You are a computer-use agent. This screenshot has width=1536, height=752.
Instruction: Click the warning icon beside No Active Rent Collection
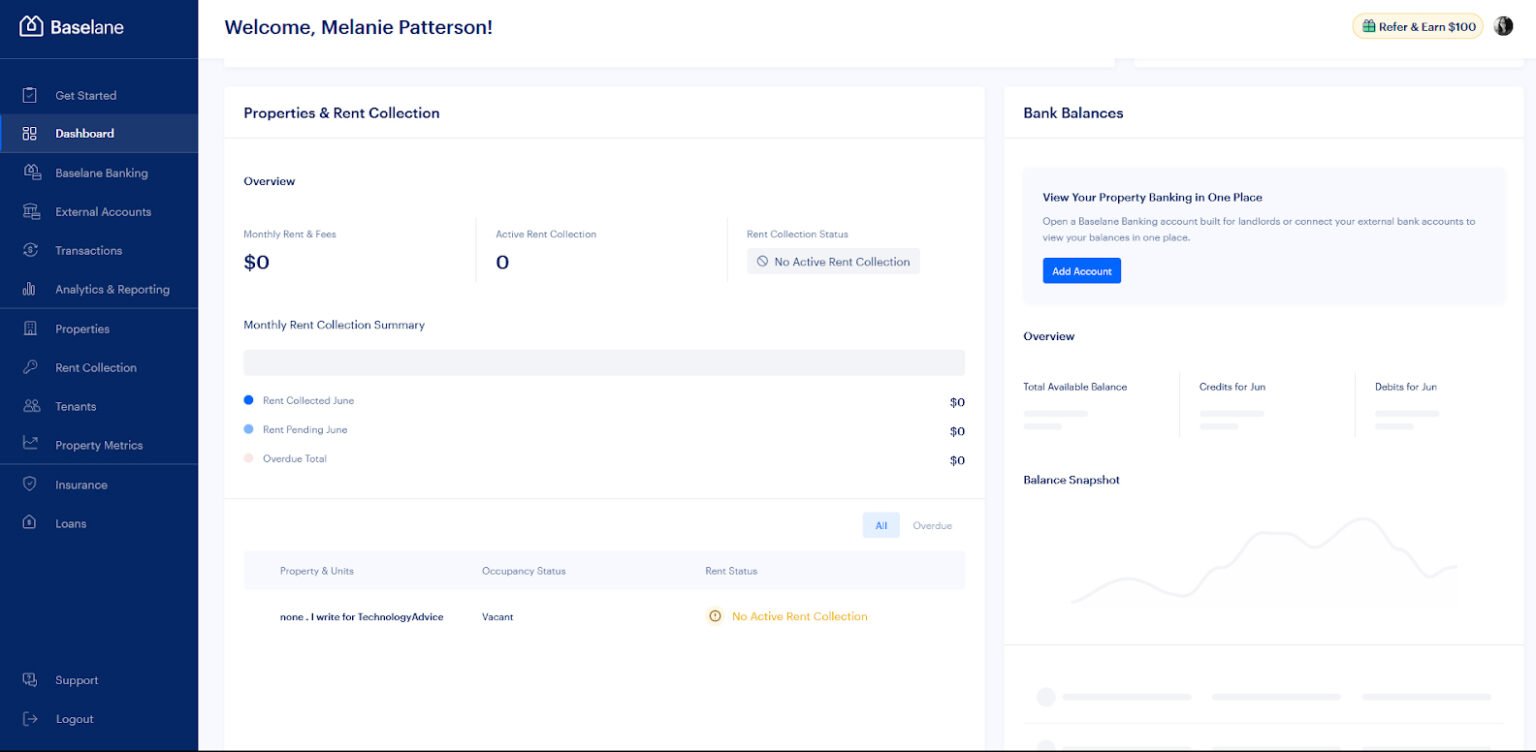714,616
